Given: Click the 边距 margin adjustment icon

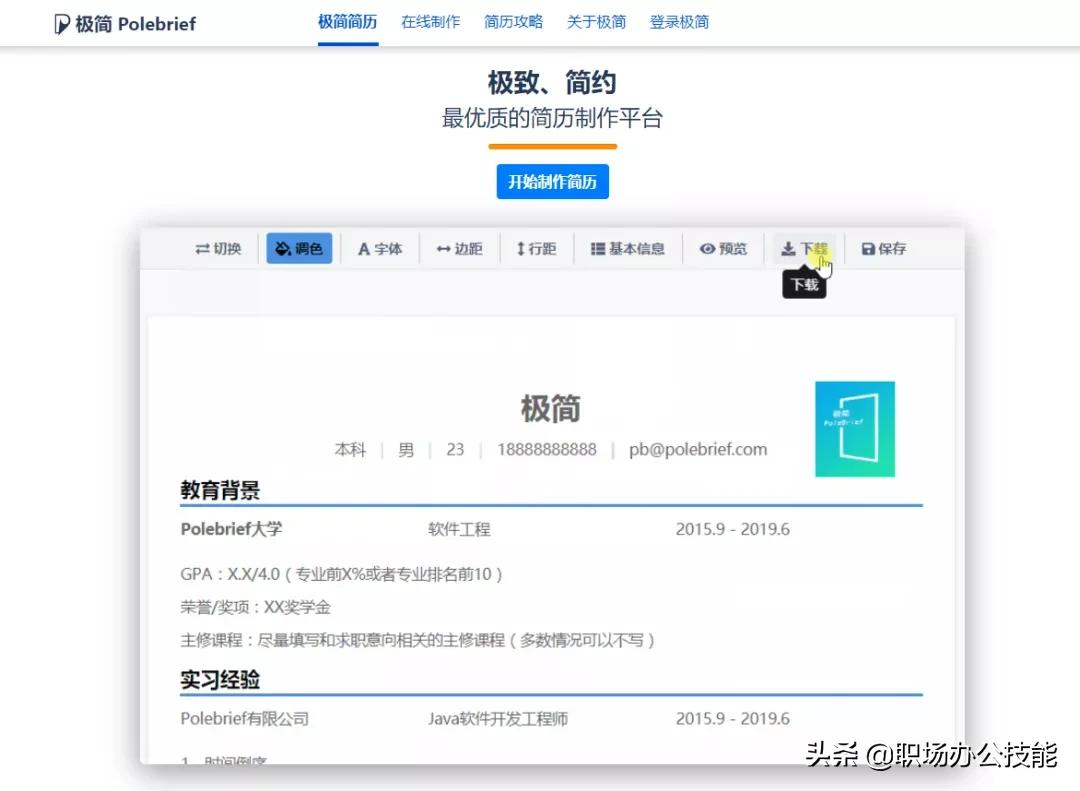Looking at the screenshot, I should [459, 248].
